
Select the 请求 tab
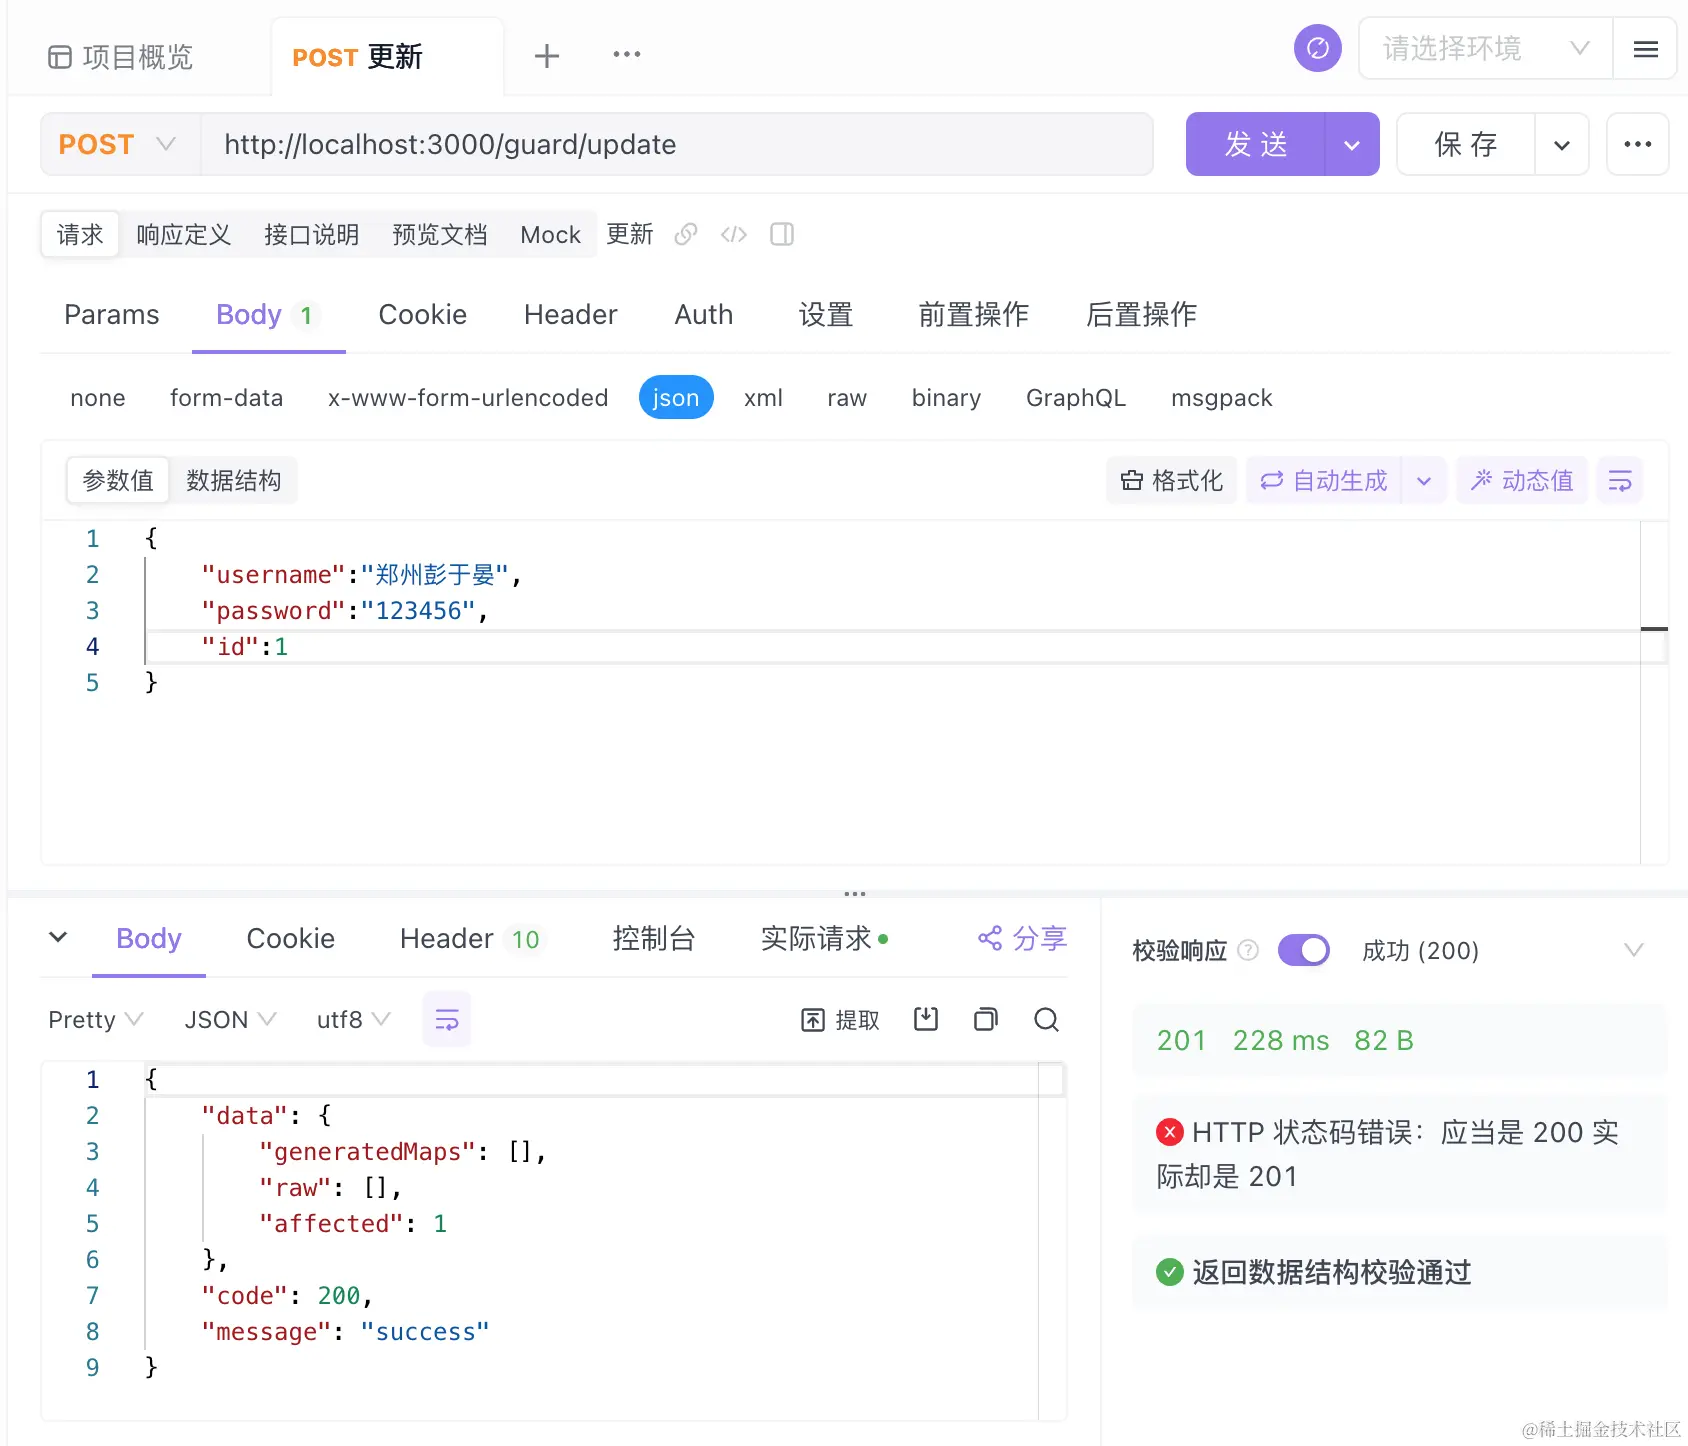coord(80,234)
